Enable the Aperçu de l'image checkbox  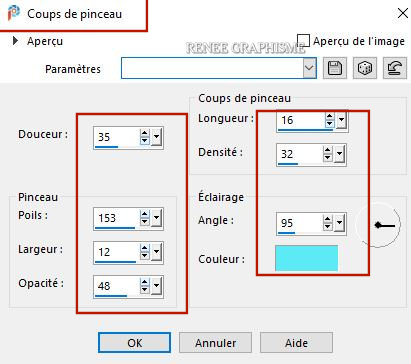(x=303, y=41)
